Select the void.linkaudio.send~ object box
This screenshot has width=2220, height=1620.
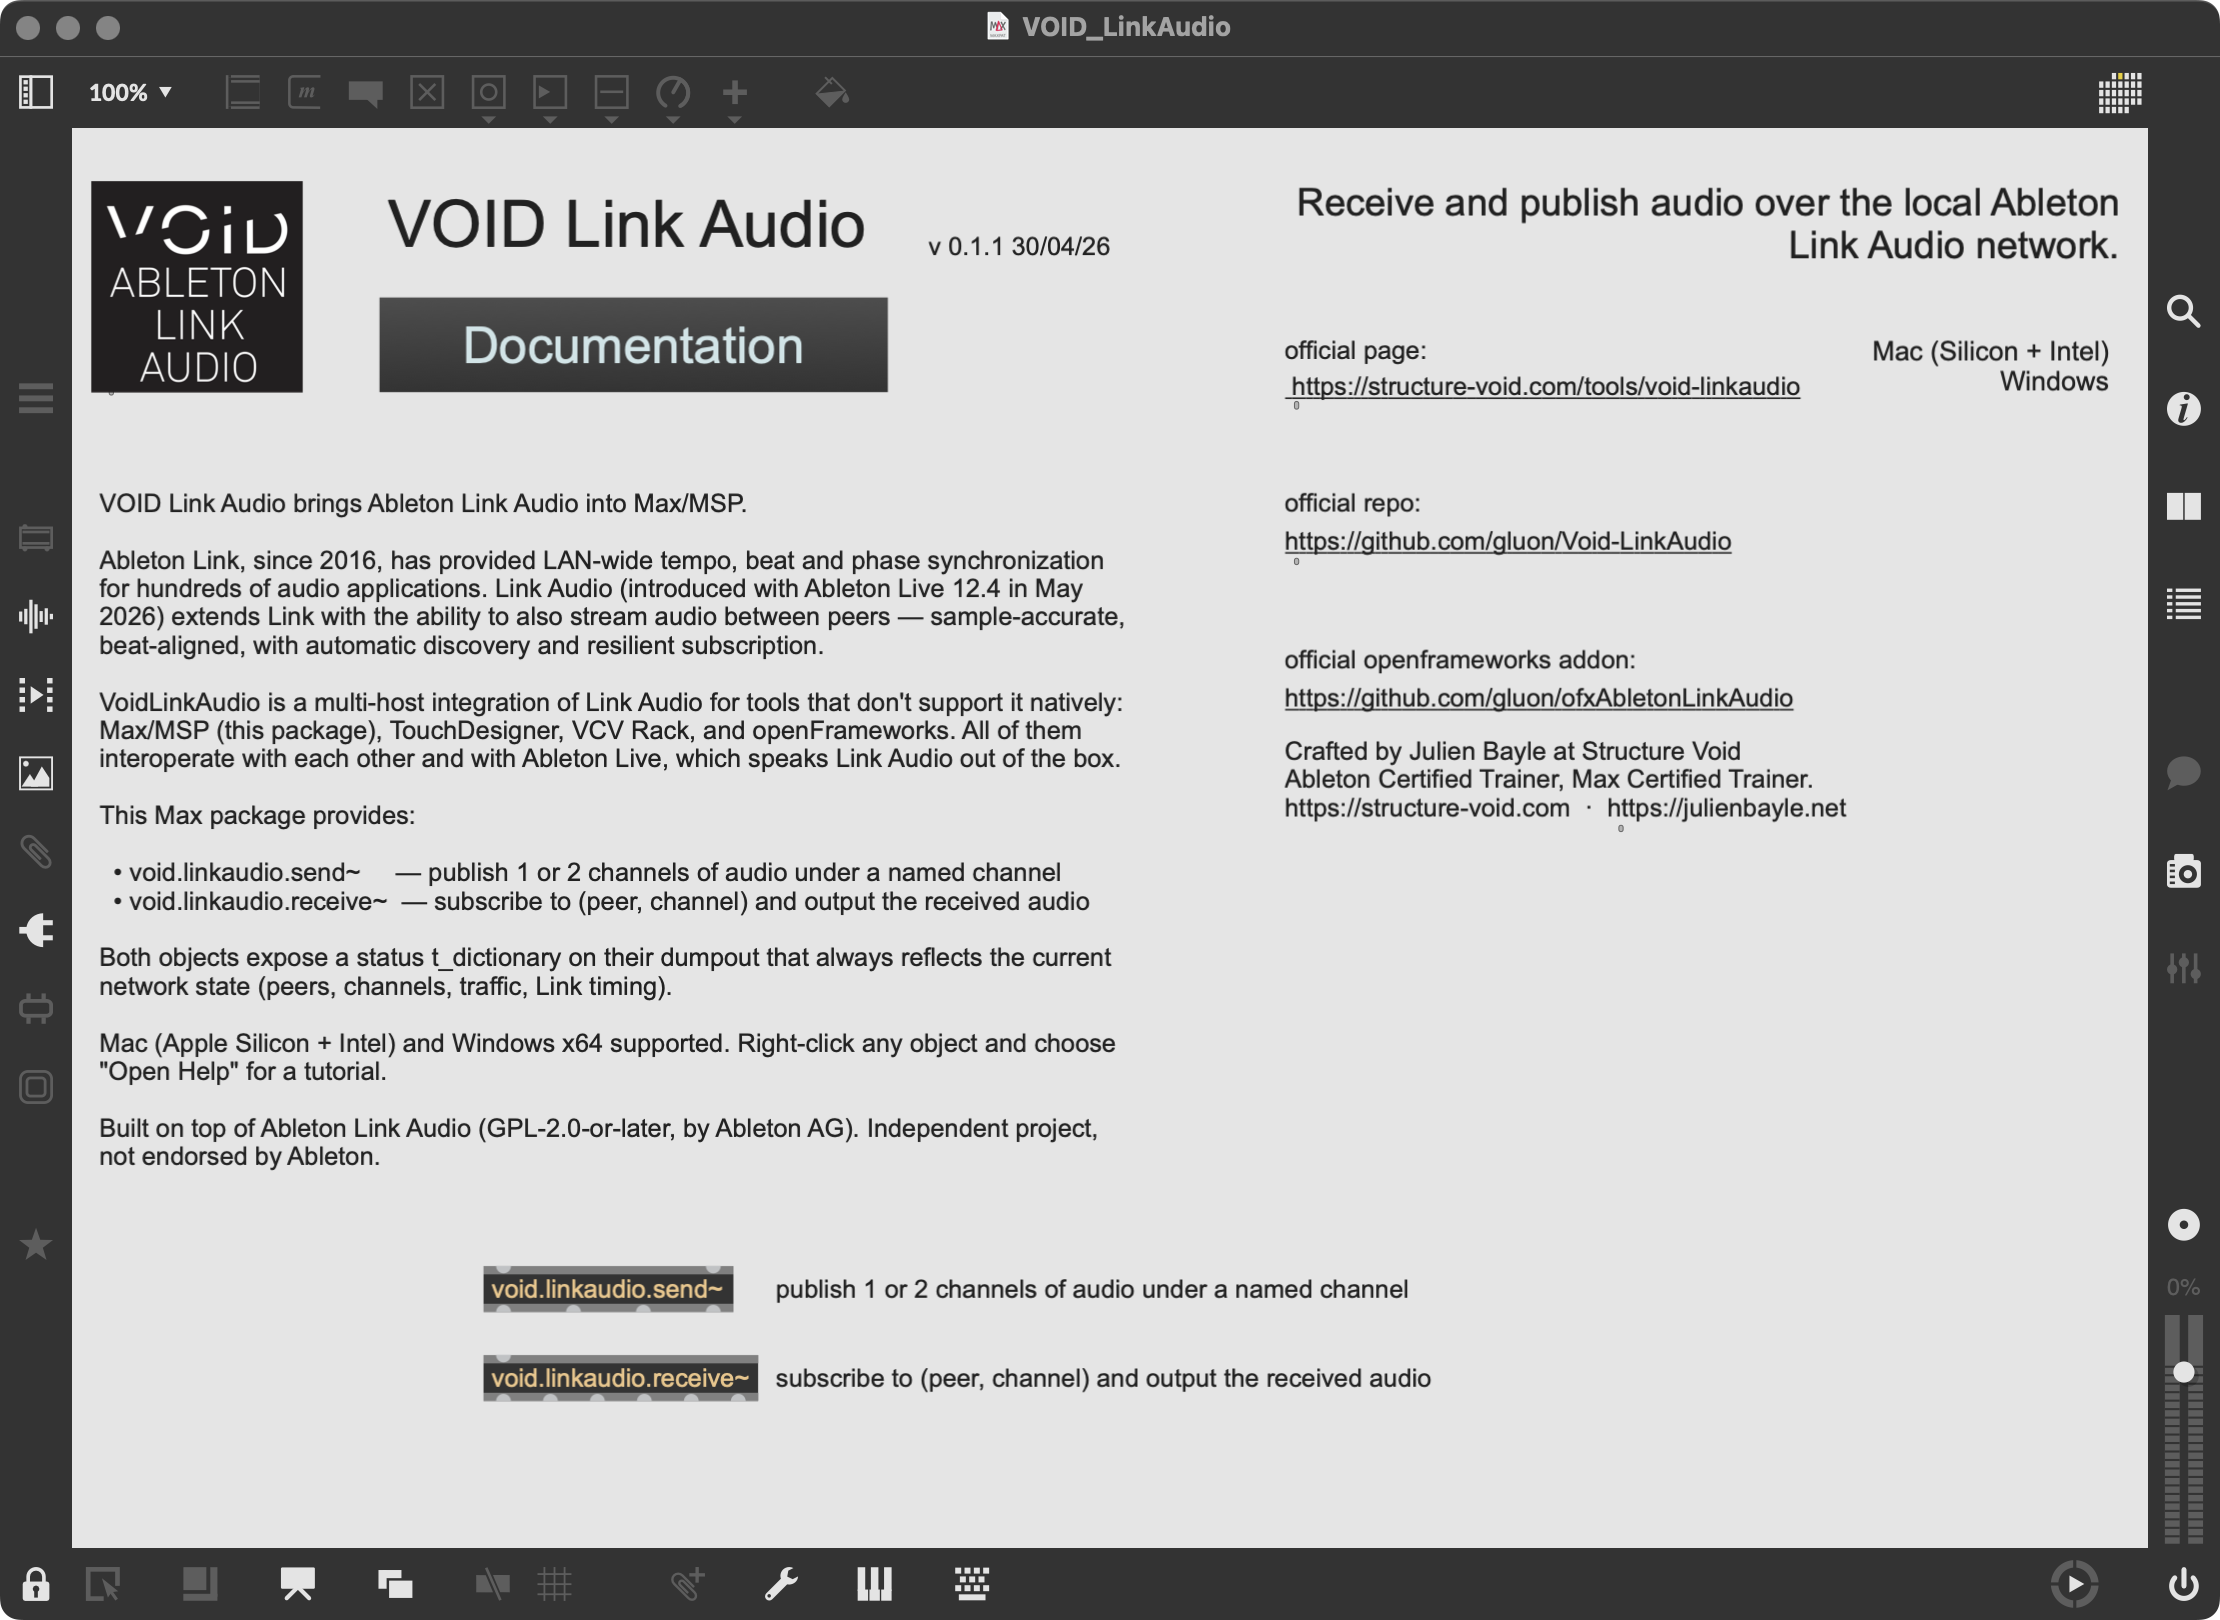[x=608, y=1289]
